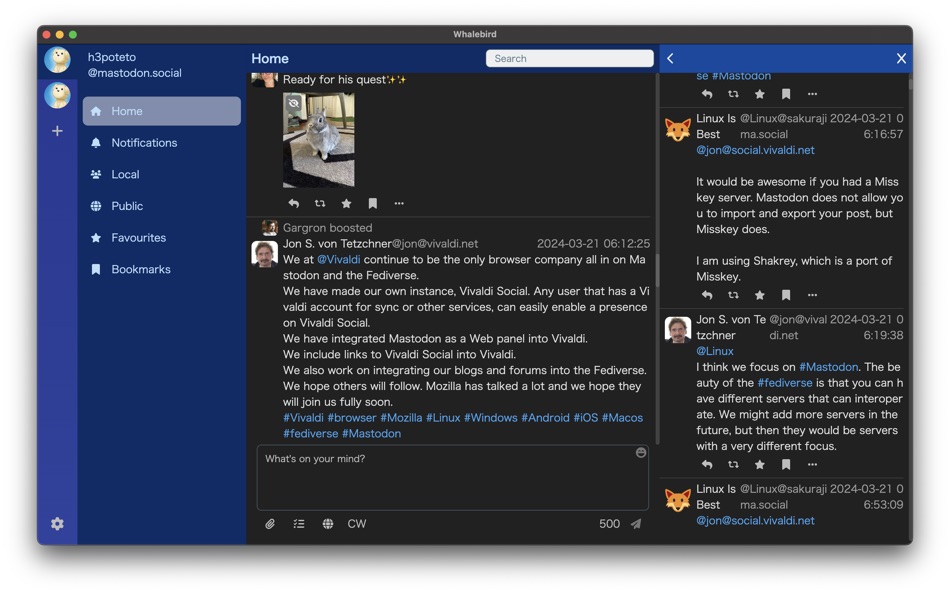Image resolution: width=950 pixels, height=594 pixels.
Task: Favourite the top #Mastodon thread post
Action: coord(759,94)
